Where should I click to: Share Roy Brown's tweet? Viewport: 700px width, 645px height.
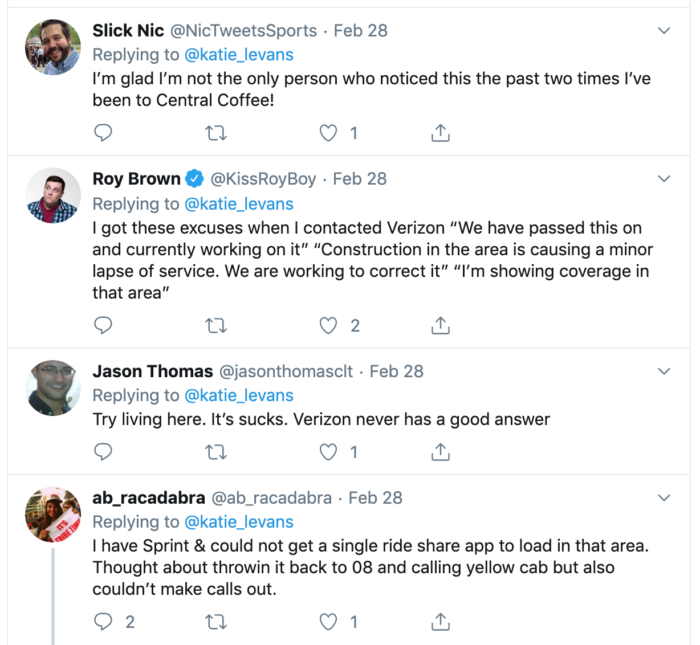(440, 325)
